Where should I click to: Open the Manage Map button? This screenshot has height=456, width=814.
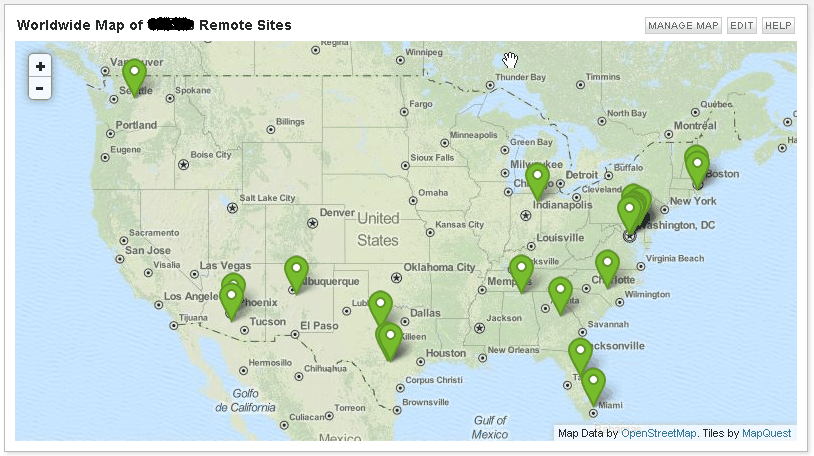(683, 25)
